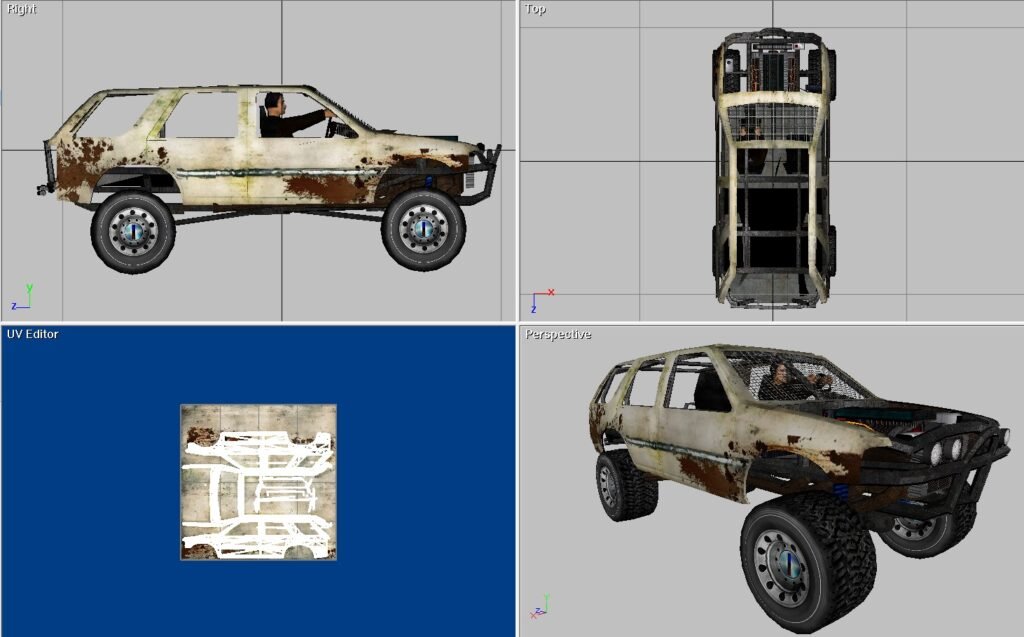Click the rear wheel in Perspective view
Viewport: 1024px width, 637px height.
click(x=624, y=485)
